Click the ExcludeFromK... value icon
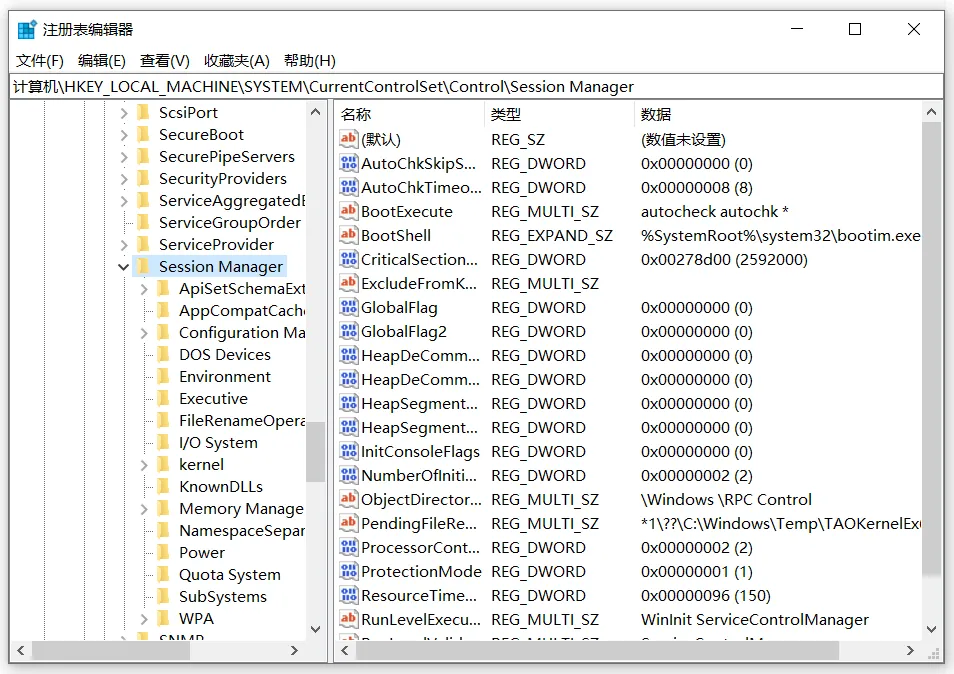Viewport: 954px width, 674px height. point(349,283)
